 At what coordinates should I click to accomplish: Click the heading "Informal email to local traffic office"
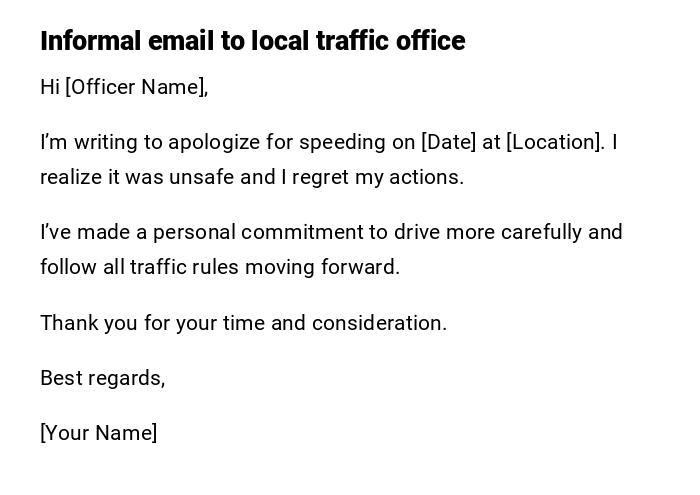pyautogui.click(x=252, y=41)
